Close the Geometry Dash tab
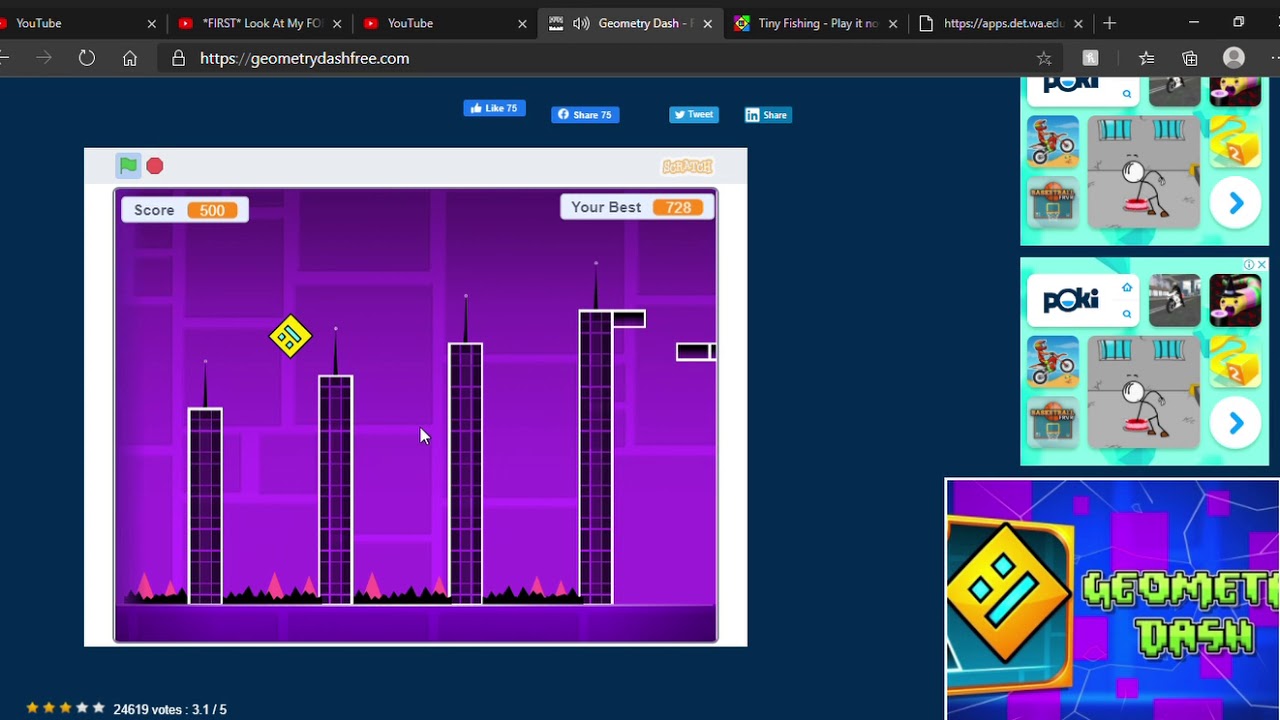This screenshot has width=1280, height=720. (x=708, y=23)
